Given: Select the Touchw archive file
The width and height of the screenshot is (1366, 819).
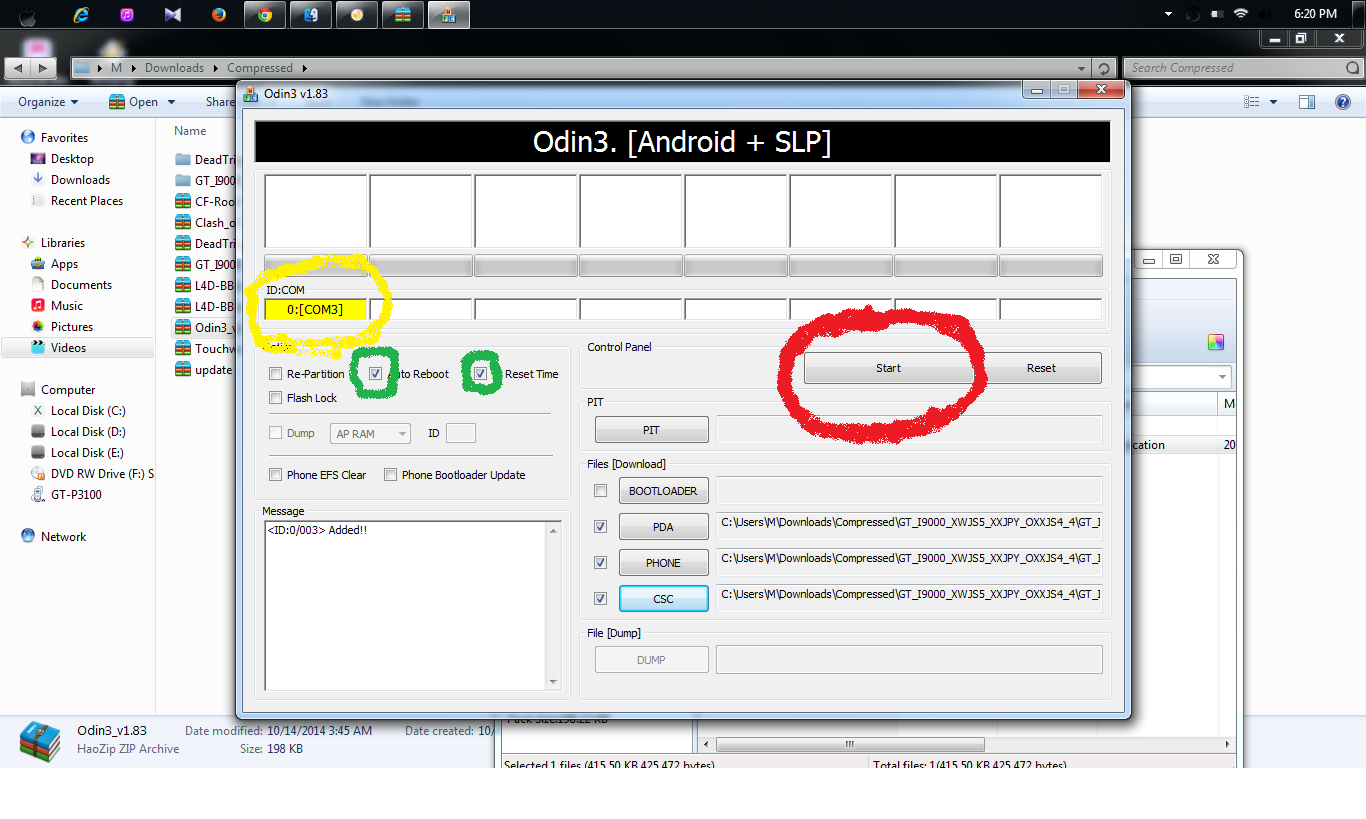Looking at the screenshot, I should coord(205,348).
